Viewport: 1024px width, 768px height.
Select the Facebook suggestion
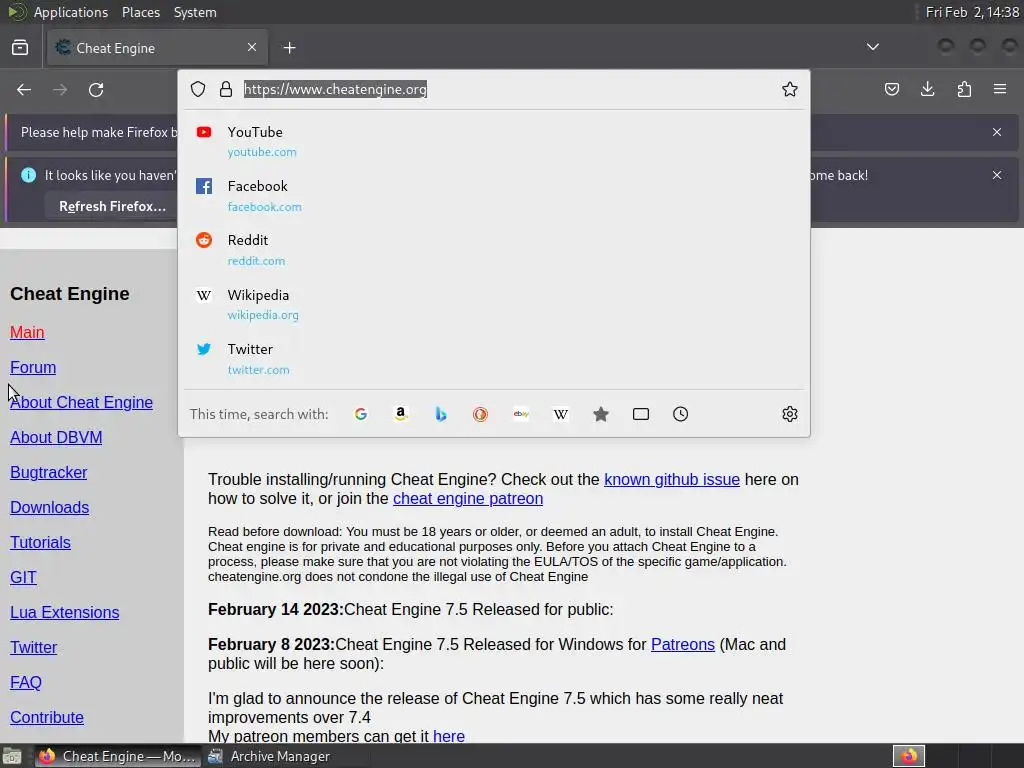pos(494,196)
